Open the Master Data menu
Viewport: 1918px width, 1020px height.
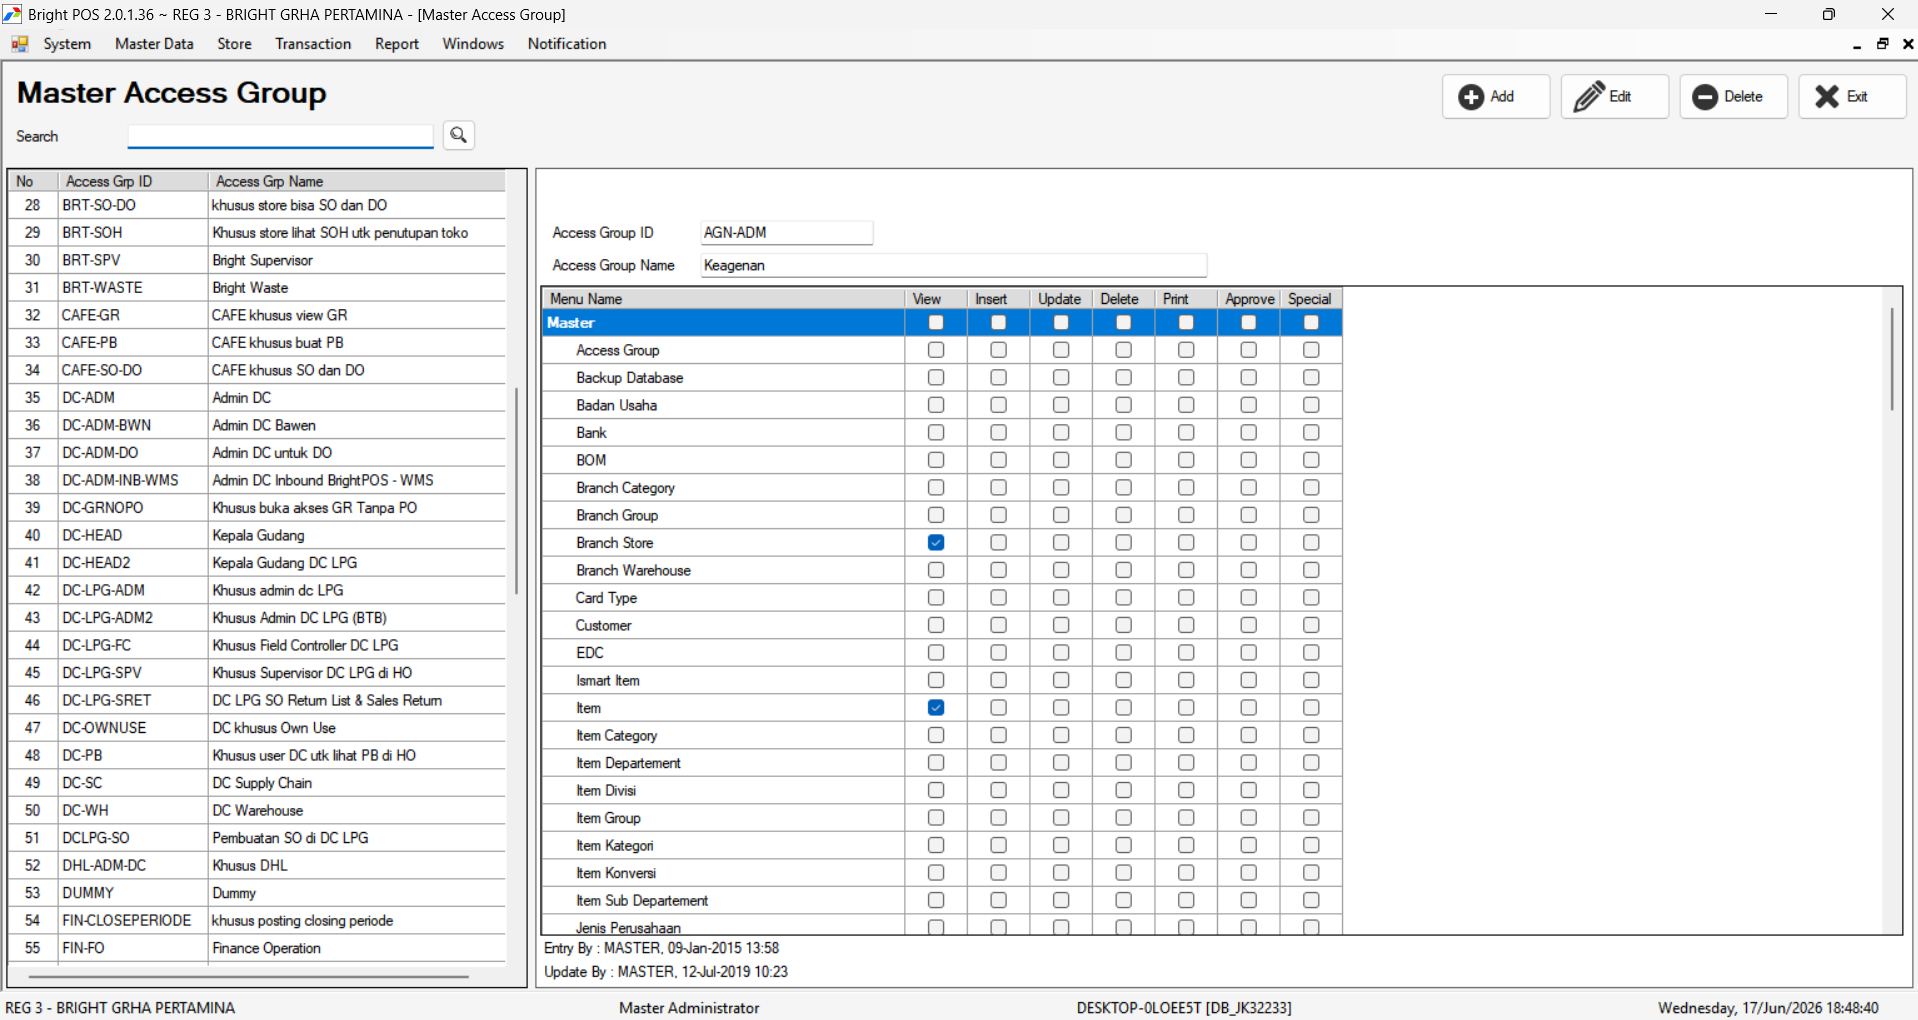154,44
